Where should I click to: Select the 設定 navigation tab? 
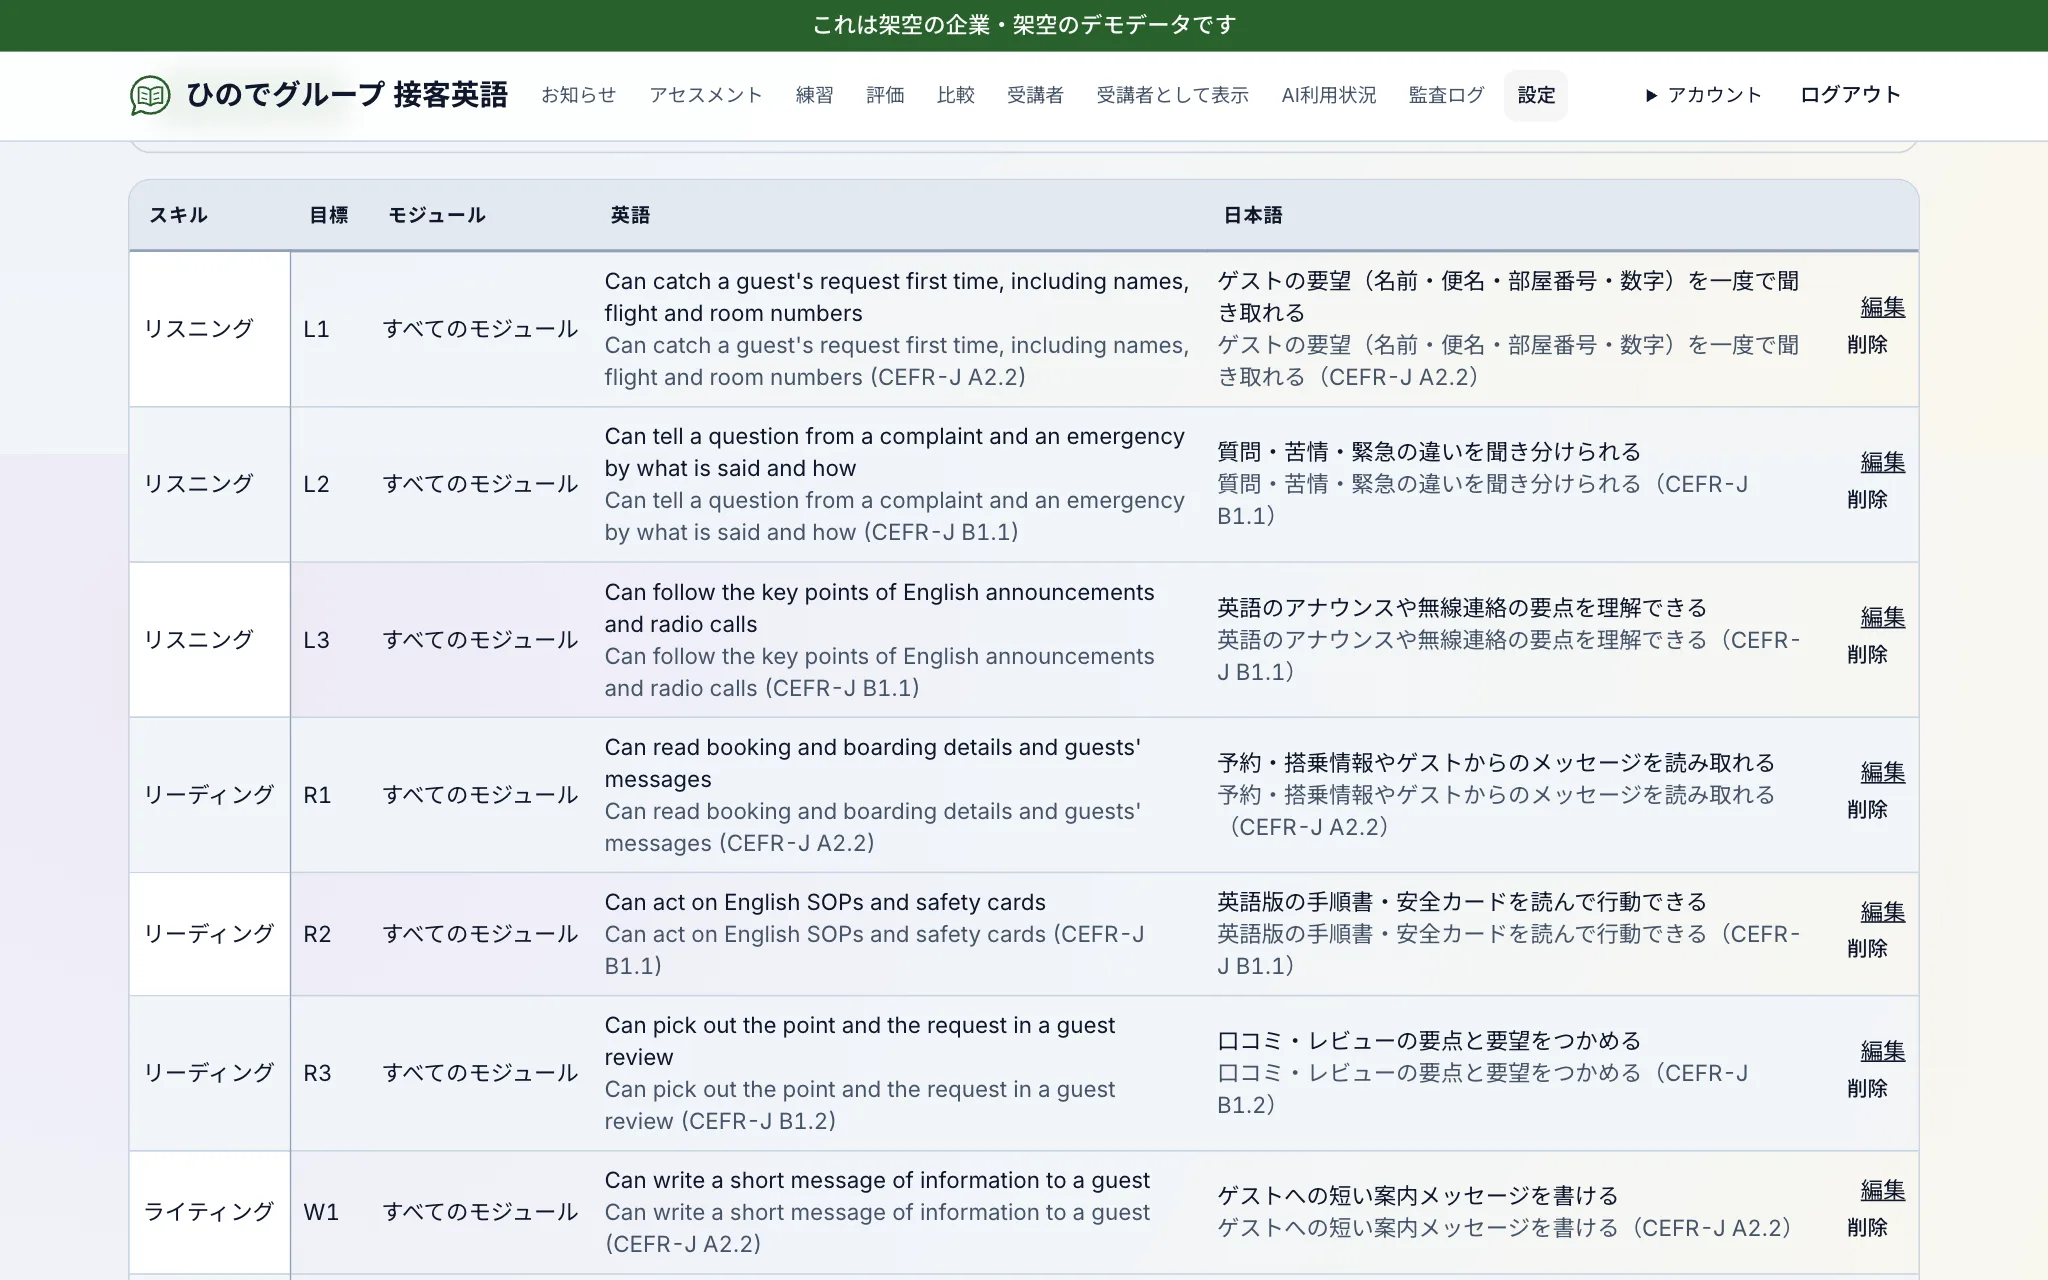[1536, 95]
